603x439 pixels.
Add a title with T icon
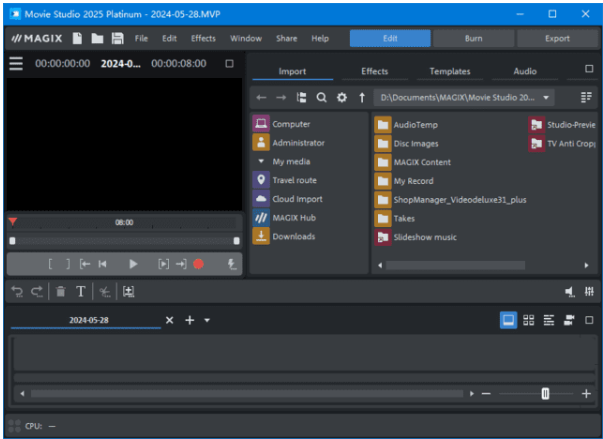81,292
